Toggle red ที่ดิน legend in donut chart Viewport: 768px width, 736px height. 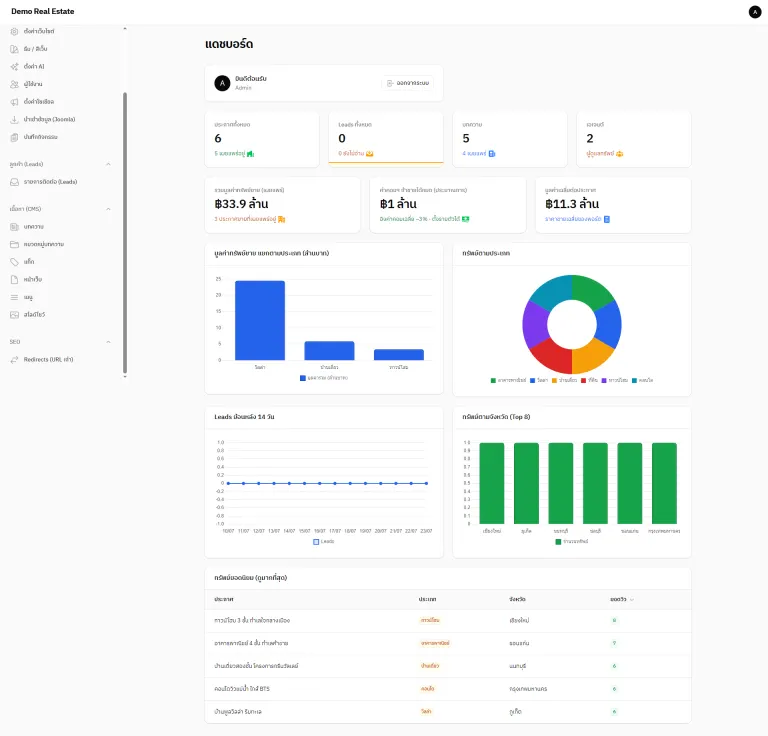(589, 380)
